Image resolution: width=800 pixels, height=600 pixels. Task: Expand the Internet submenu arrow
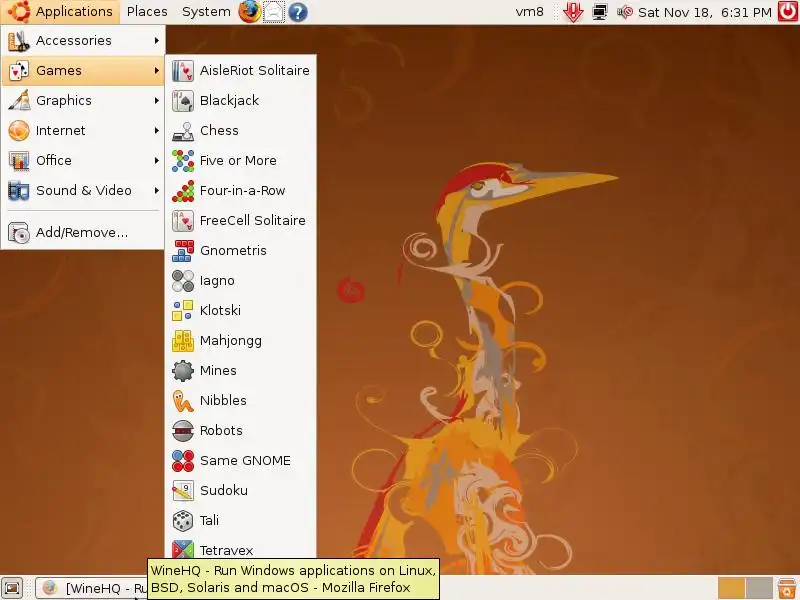(157, 131)
